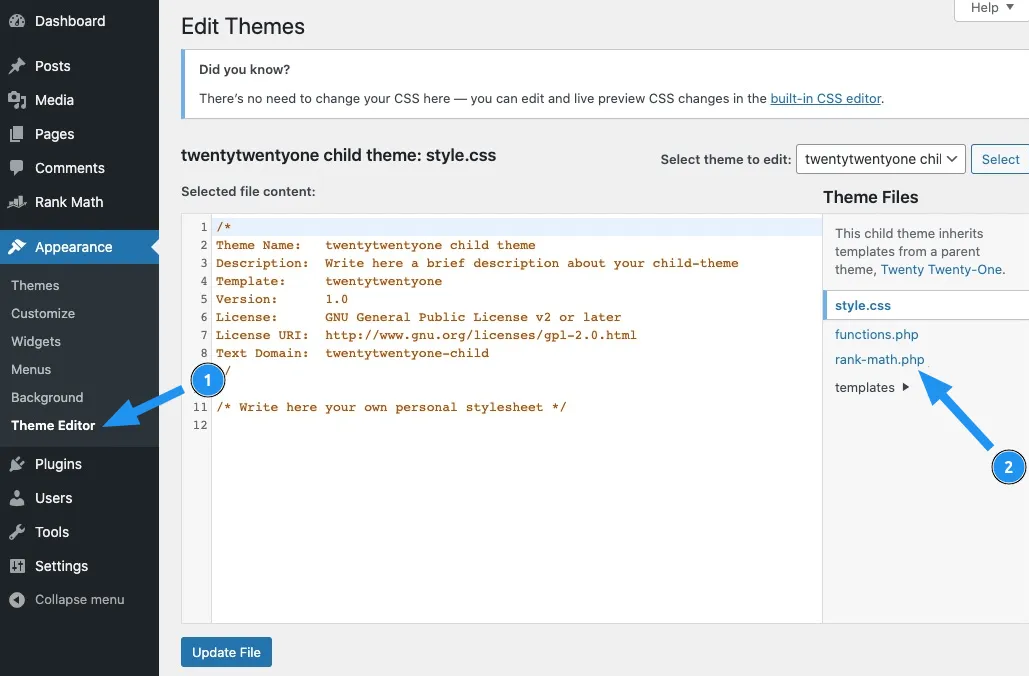Image resolution: width=1029 pixels, height=676 pixels.
Task: Open the Themes submenu item
Action: [x=35, y=285]
